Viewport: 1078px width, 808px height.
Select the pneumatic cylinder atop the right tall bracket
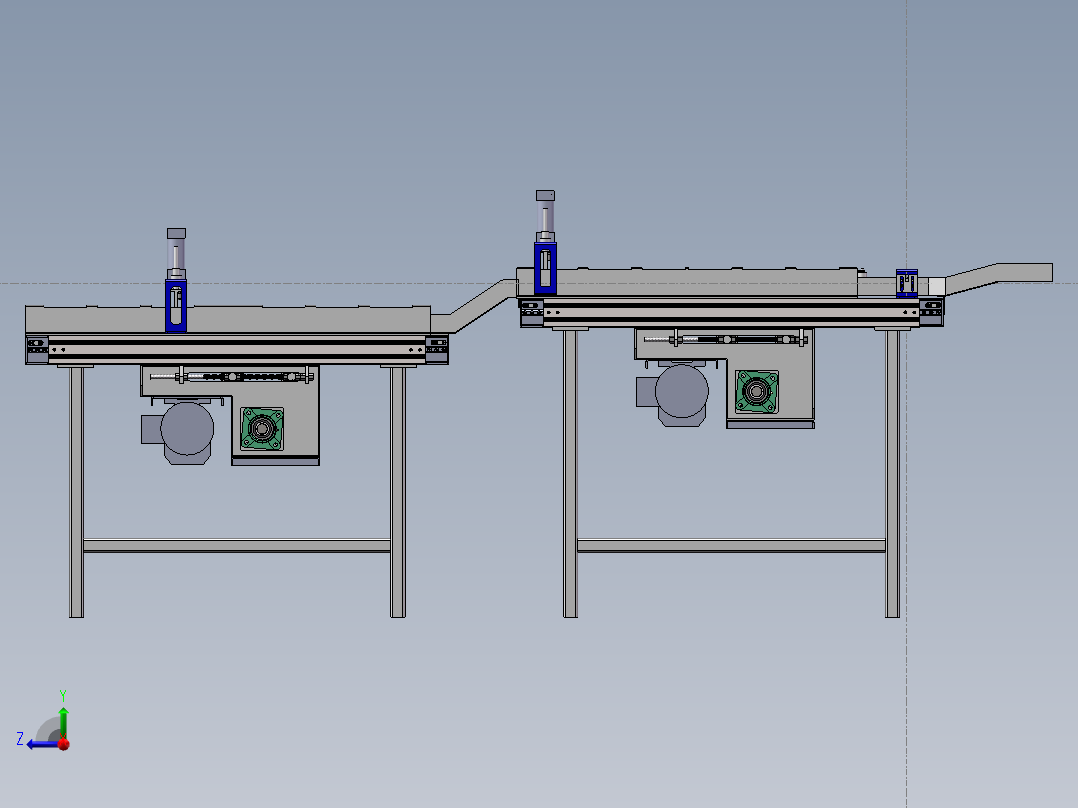coord(545,216)
